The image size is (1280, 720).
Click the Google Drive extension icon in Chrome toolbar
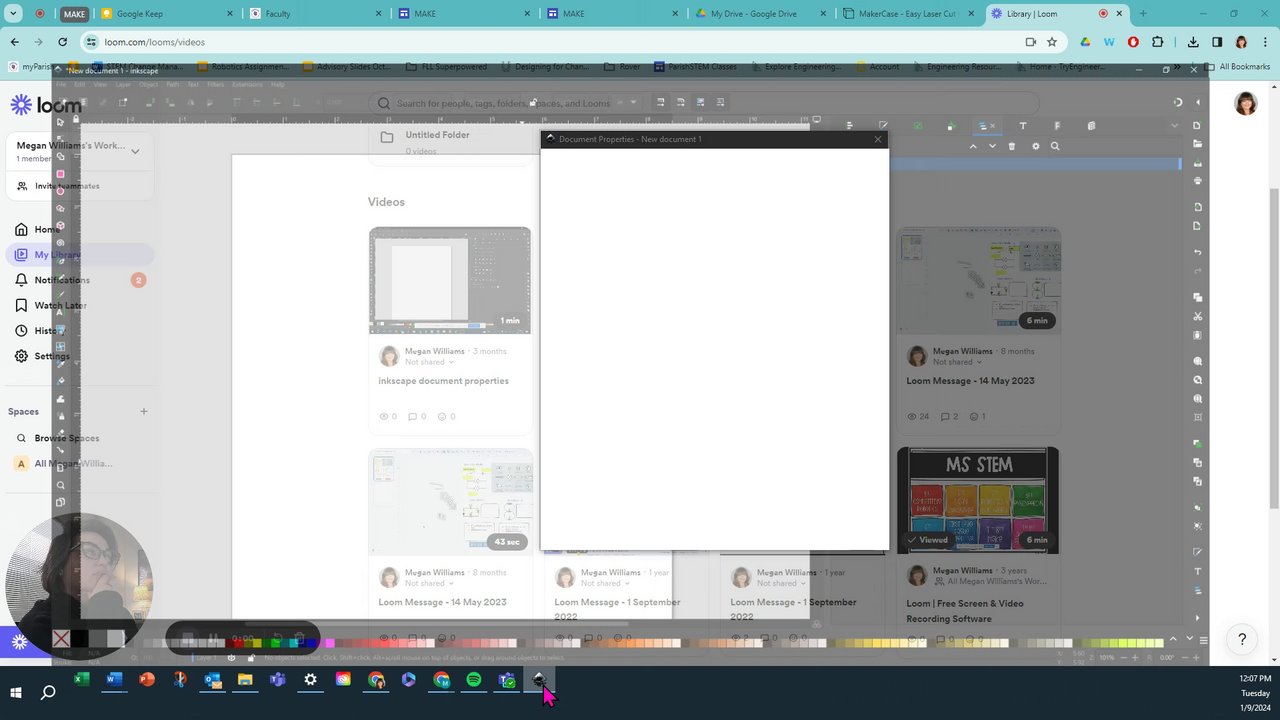coord(1085,42)
